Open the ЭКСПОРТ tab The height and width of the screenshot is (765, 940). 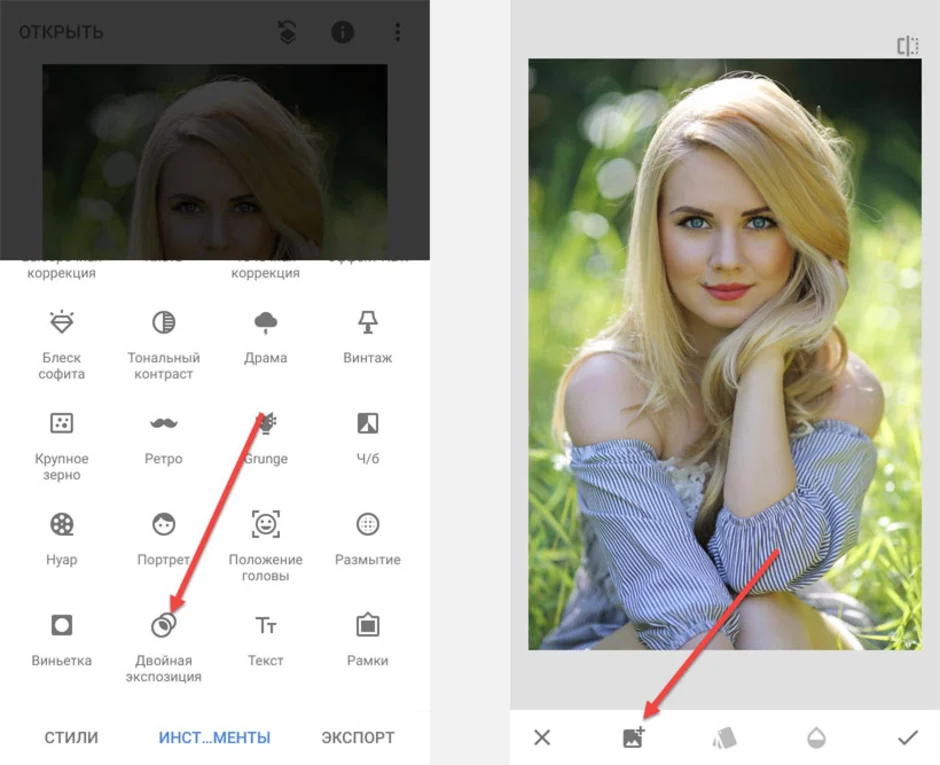358,737
